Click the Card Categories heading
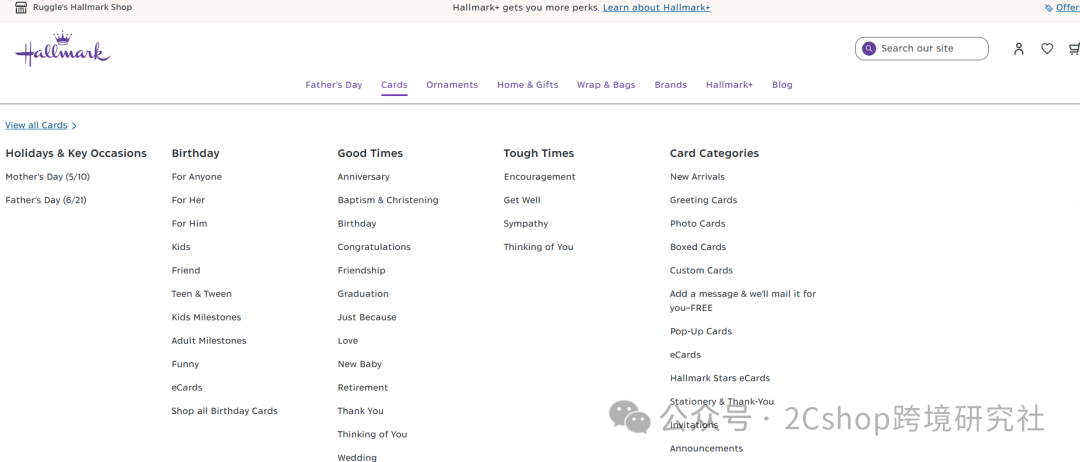Screen dimensions: 1080x462 (714, 154)
